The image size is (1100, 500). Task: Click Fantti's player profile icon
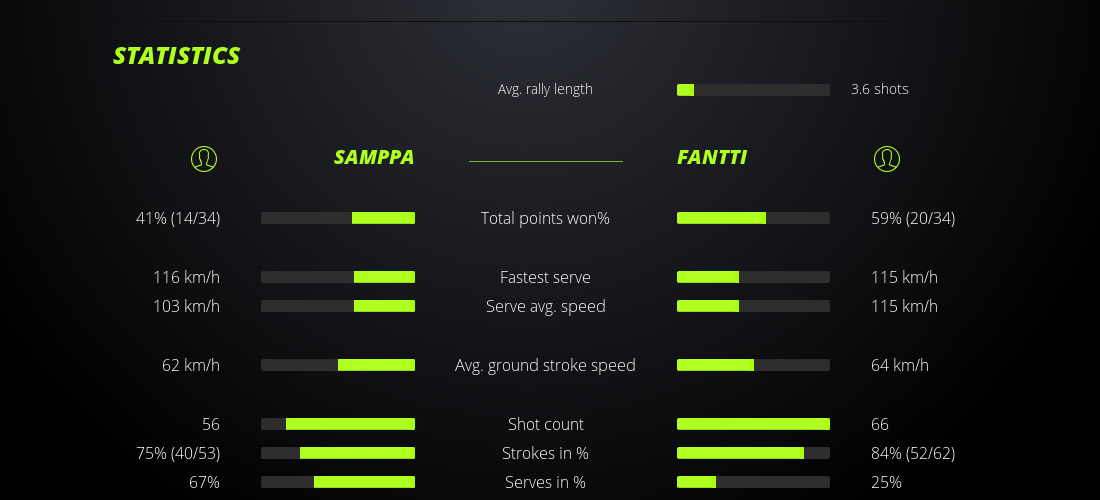887,158
